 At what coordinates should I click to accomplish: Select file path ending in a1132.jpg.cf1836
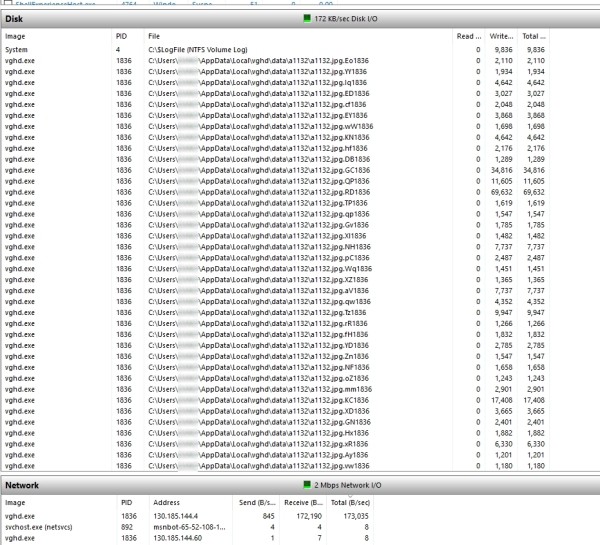[x=257, y=104]
